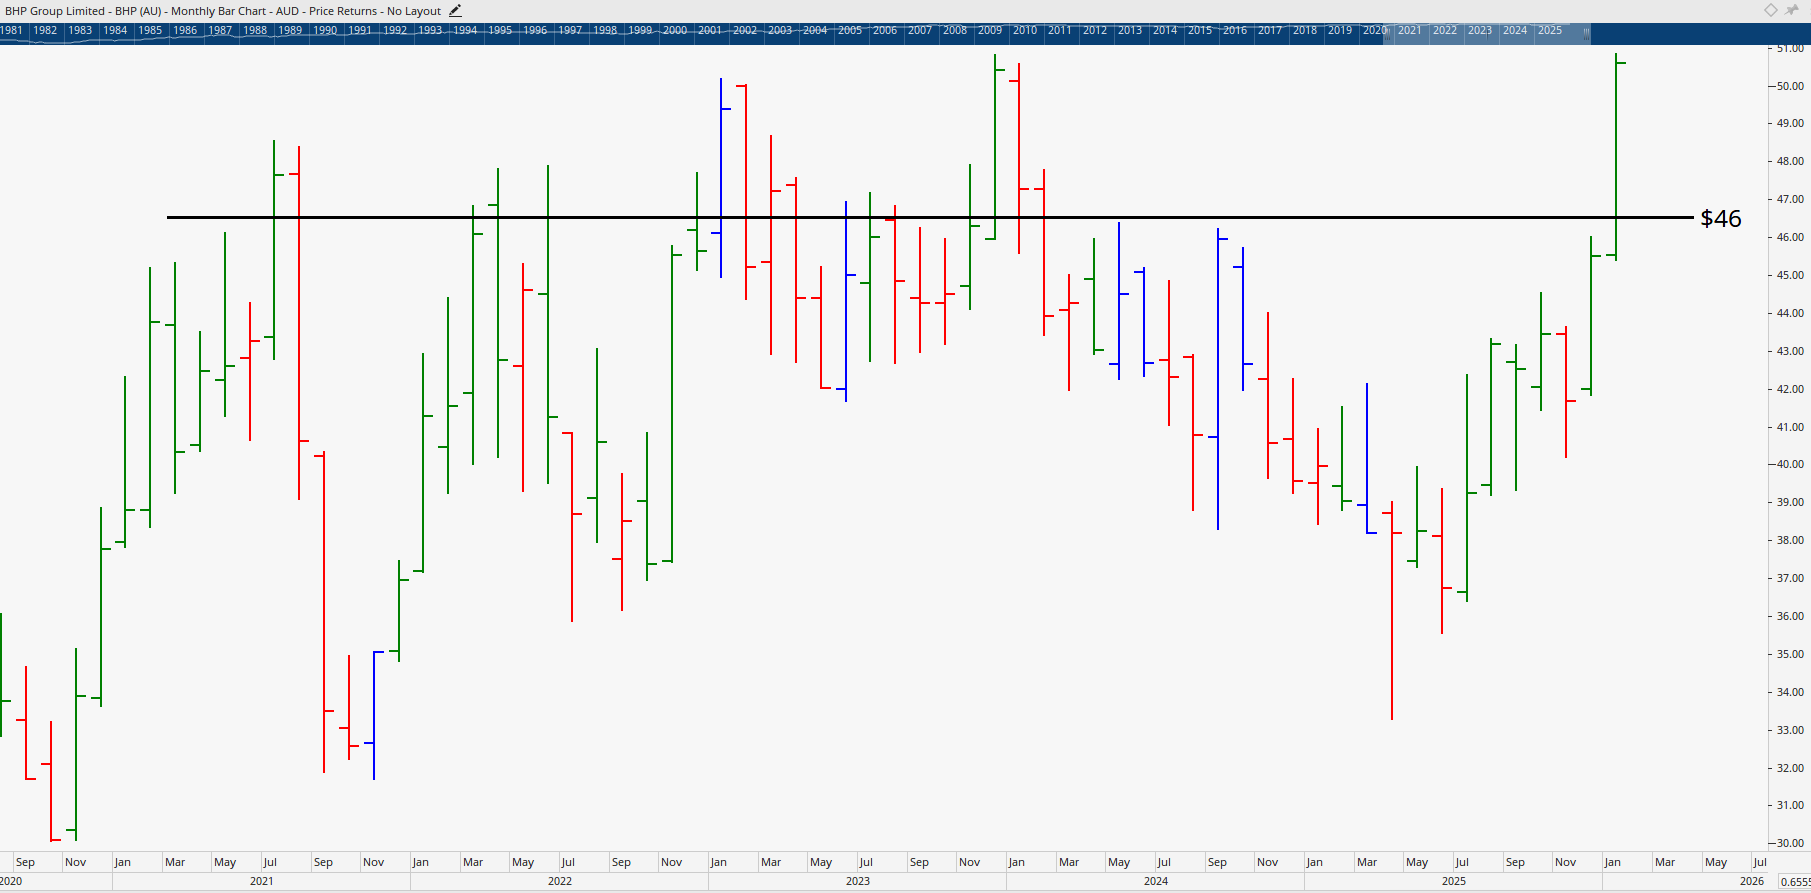Click year 2015 in the overview timeline
Image resolution: width=1811 pixels, height=893 pixels.
point(1200,30)
